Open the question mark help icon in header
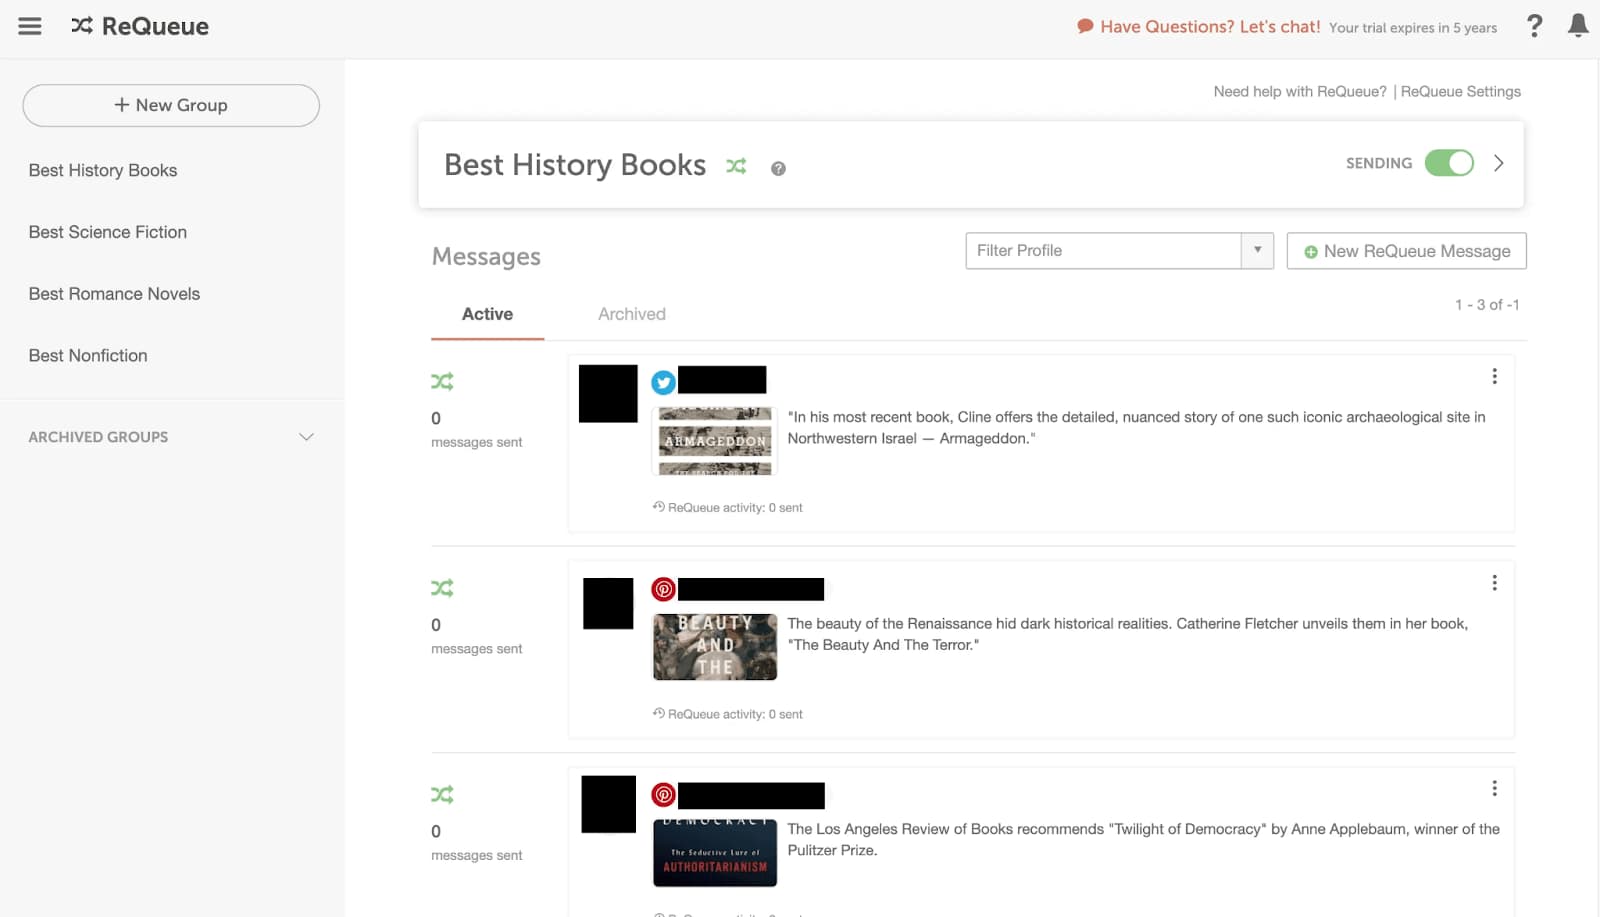The image size is (1600, 917). 1534,26
